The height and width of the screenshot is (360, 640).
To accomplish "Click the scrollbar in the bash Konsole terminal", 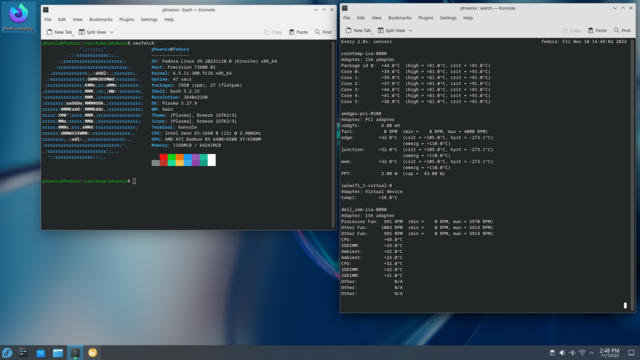I will tap(333, 134).
